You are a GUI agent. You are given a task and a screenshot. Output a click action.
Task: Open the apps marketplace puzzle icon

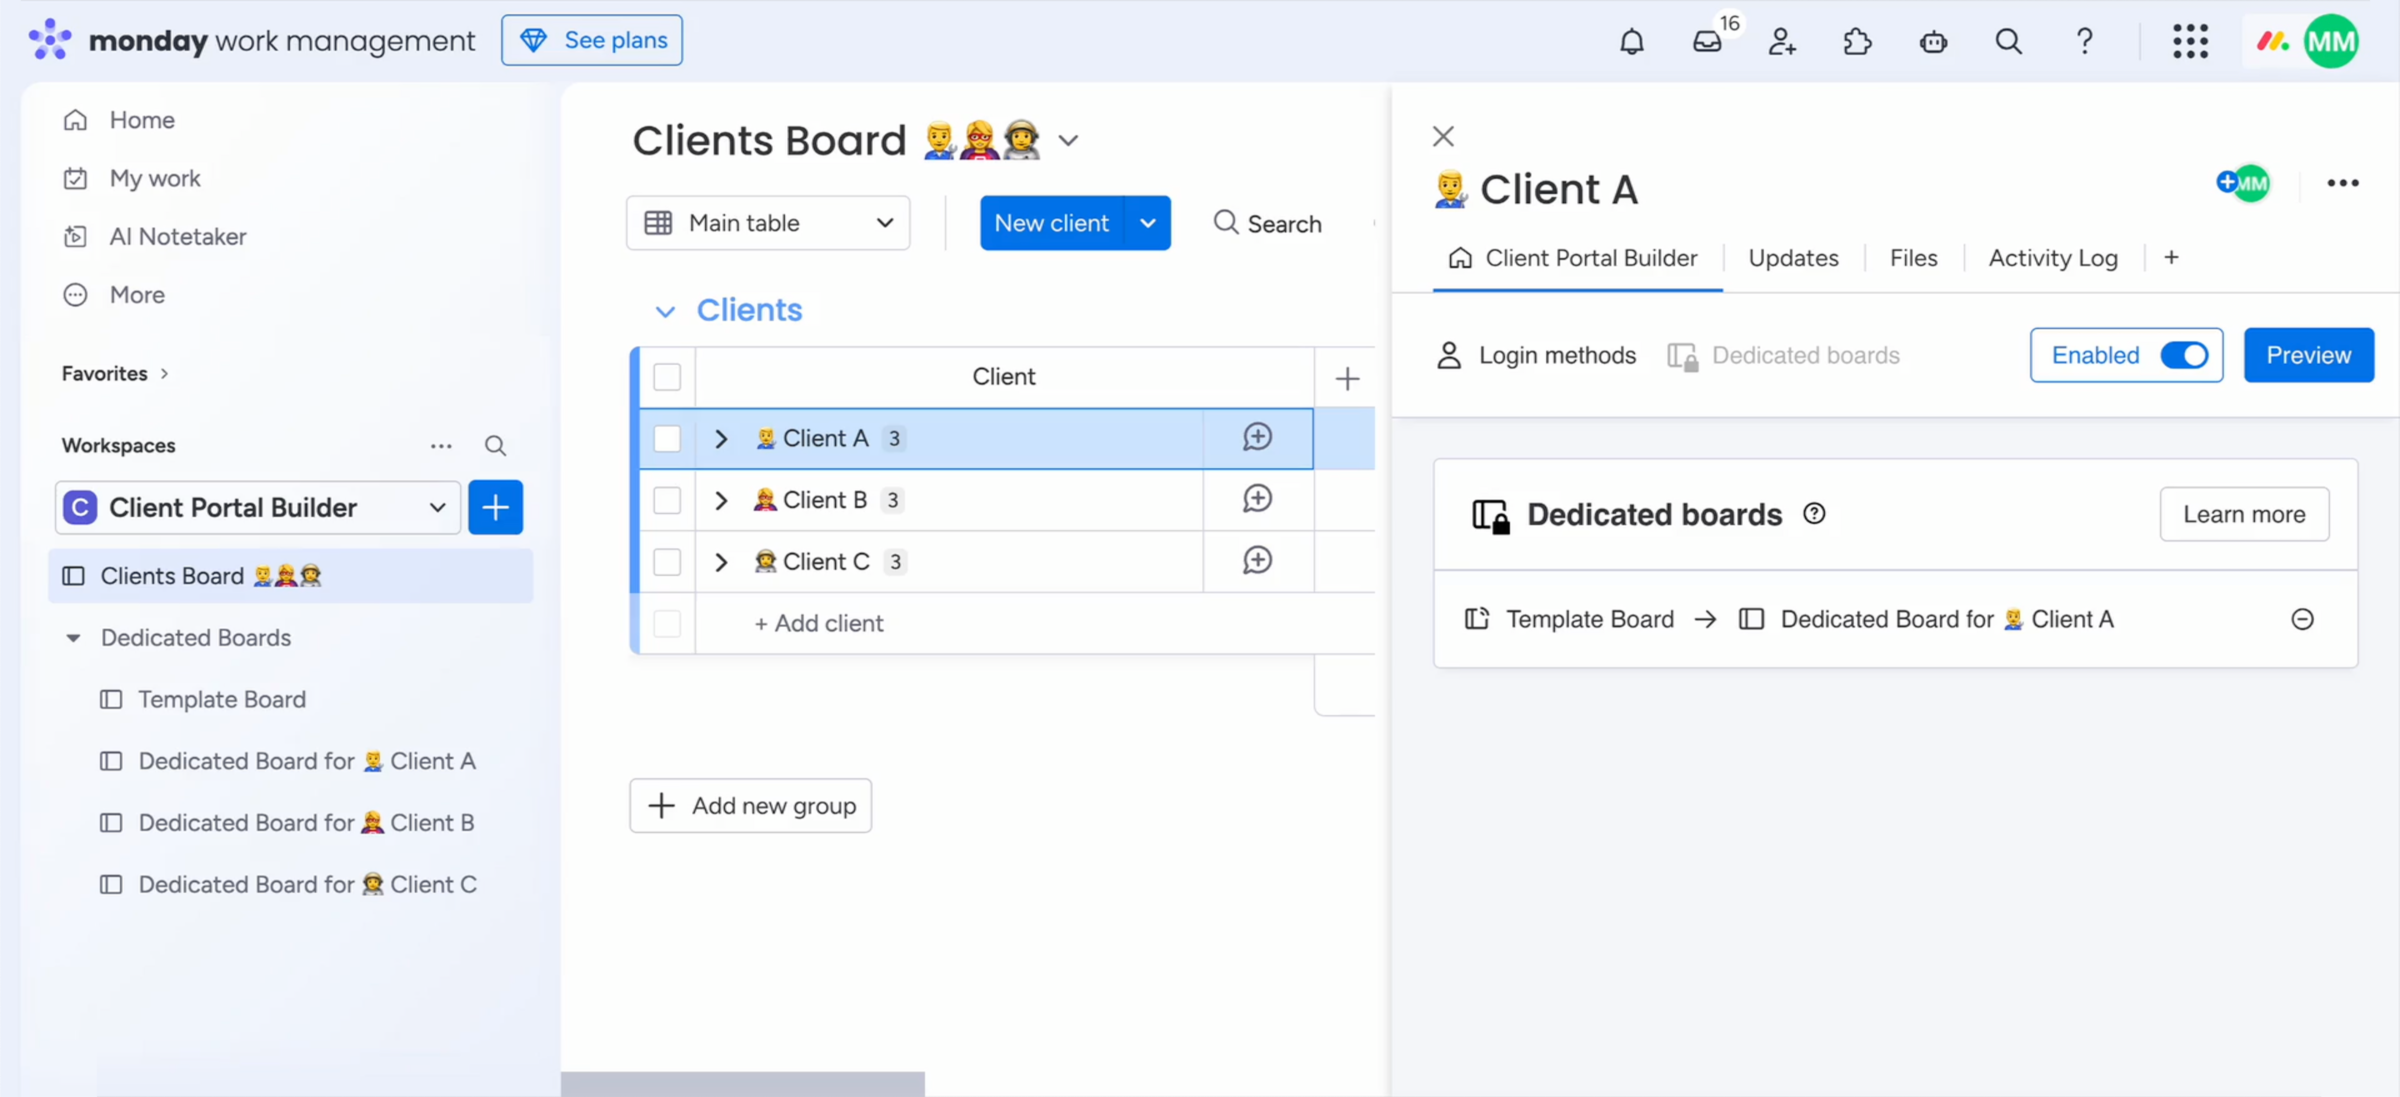point(1858,41)
